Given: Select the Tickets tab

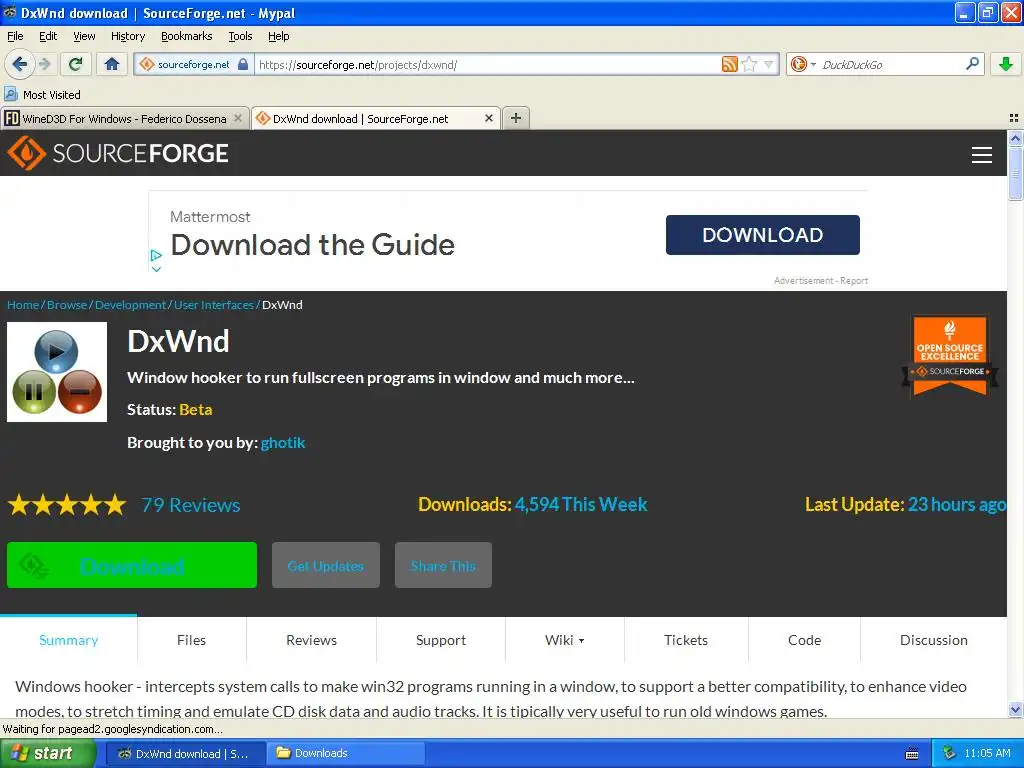Looking at the screenshot, I should 686,640.
